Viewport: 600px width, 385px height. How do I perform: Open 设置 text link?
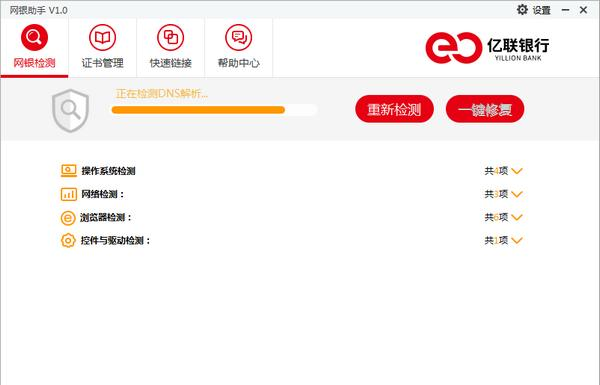click(542, 10)
